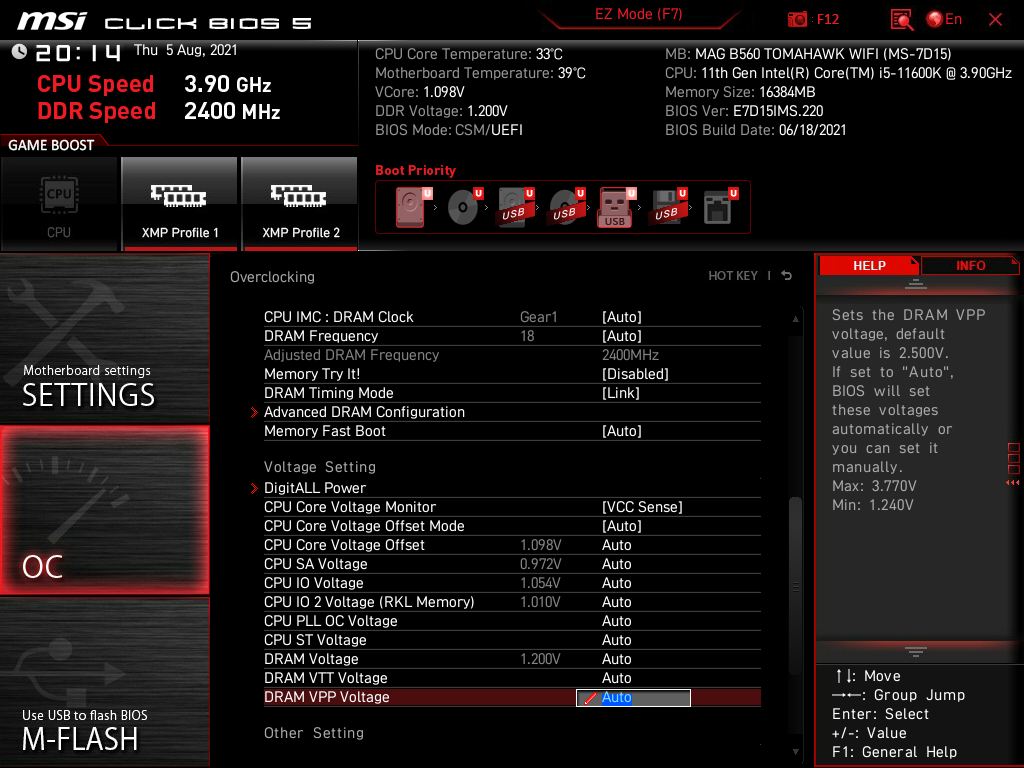Select the USB CD-ROM boot device icon
Viewport: 1024px width, 768px height.
566,207
